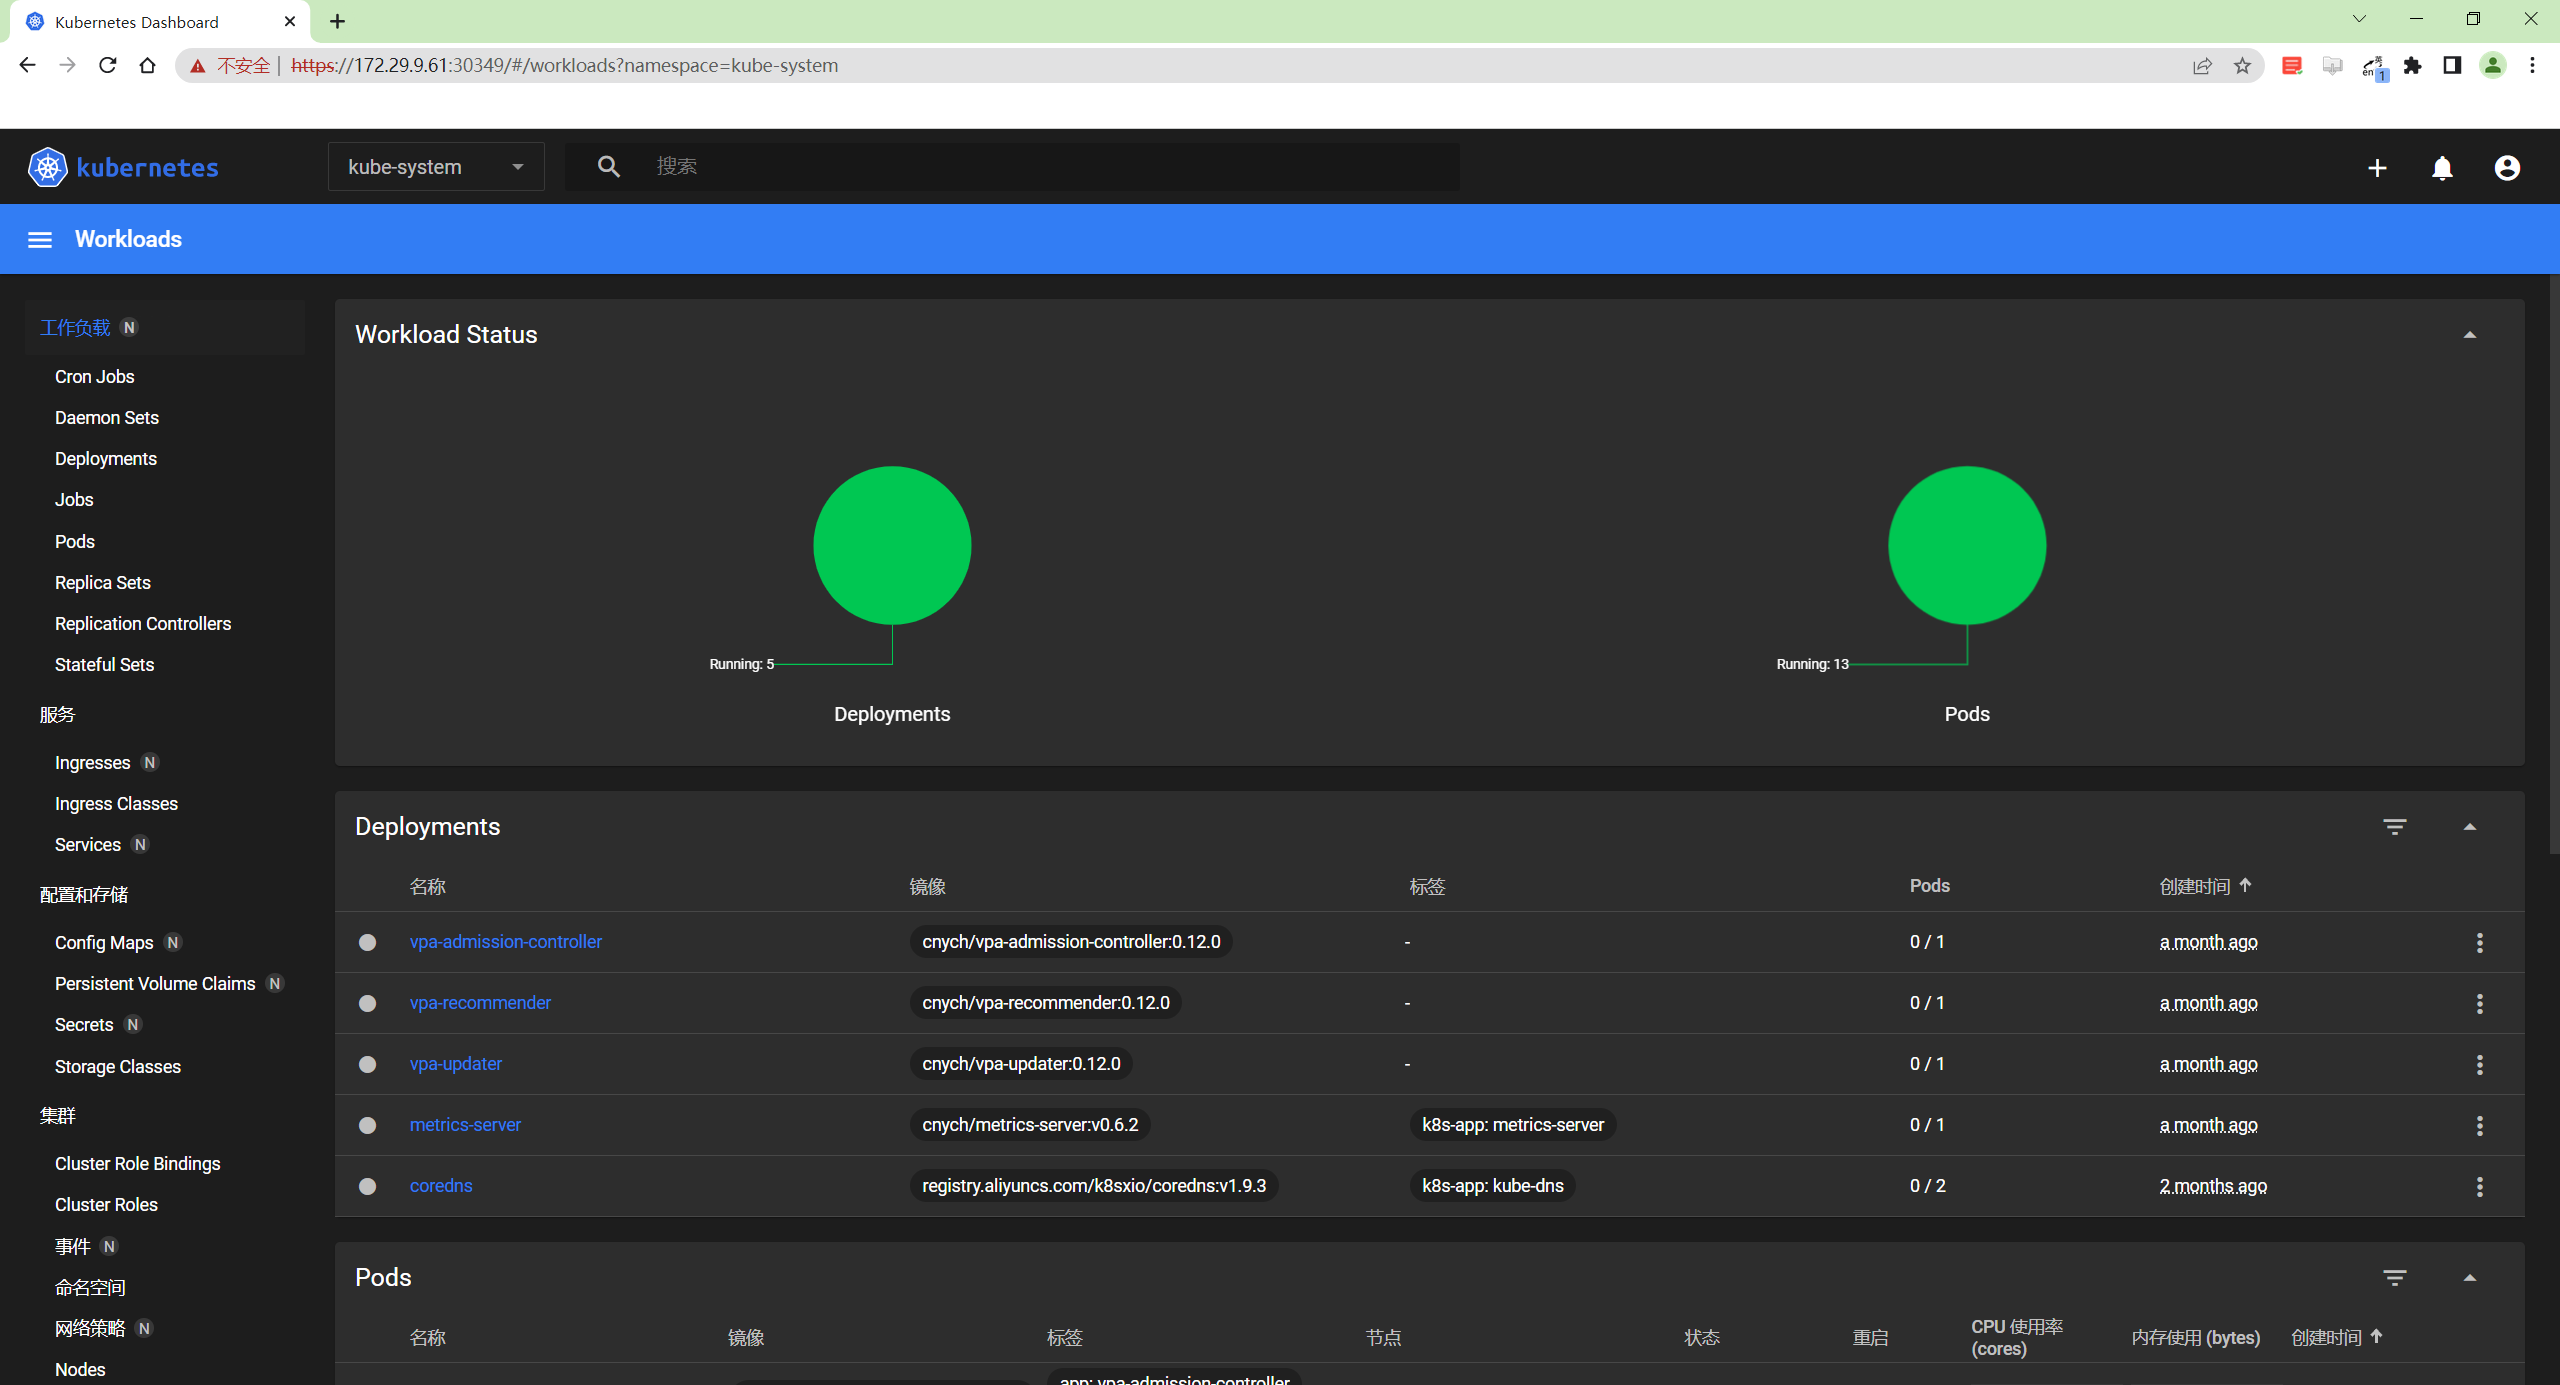Open the notifications bell

[2442, 168]
